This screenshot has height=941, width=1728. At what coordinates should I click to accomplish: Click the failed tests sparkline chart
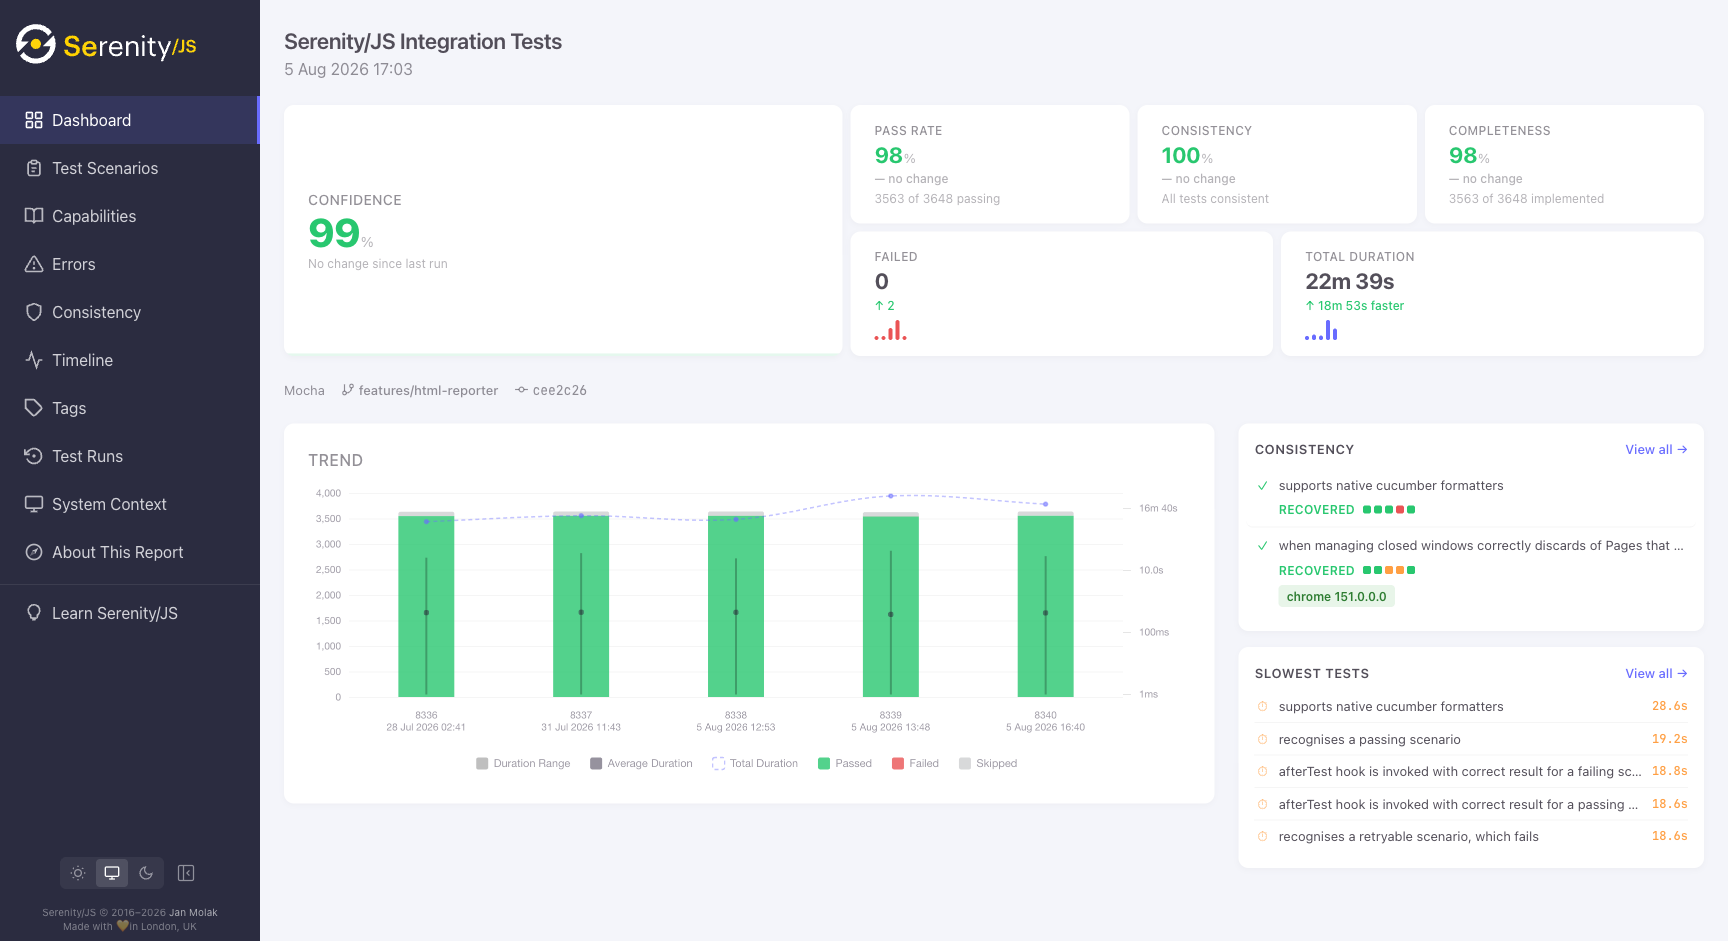pyautogui.click(x=891, y=330)
